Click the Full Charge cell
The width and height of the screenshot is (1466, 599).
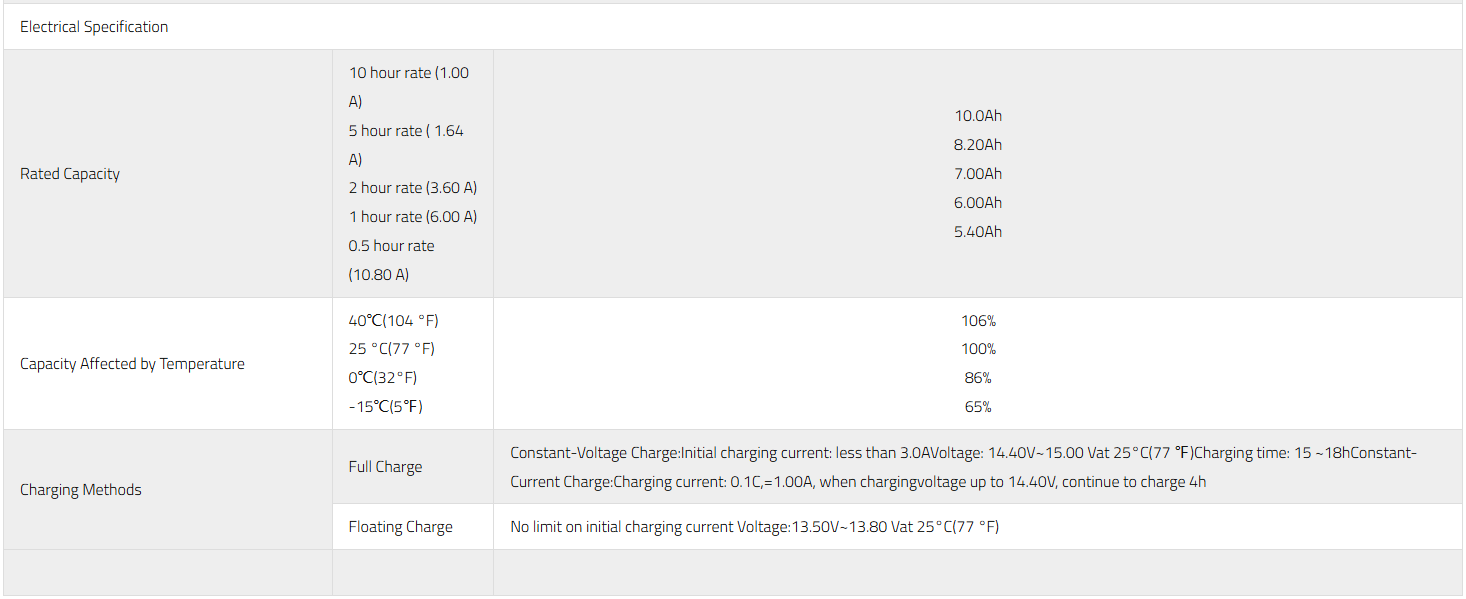coord(385,467)
